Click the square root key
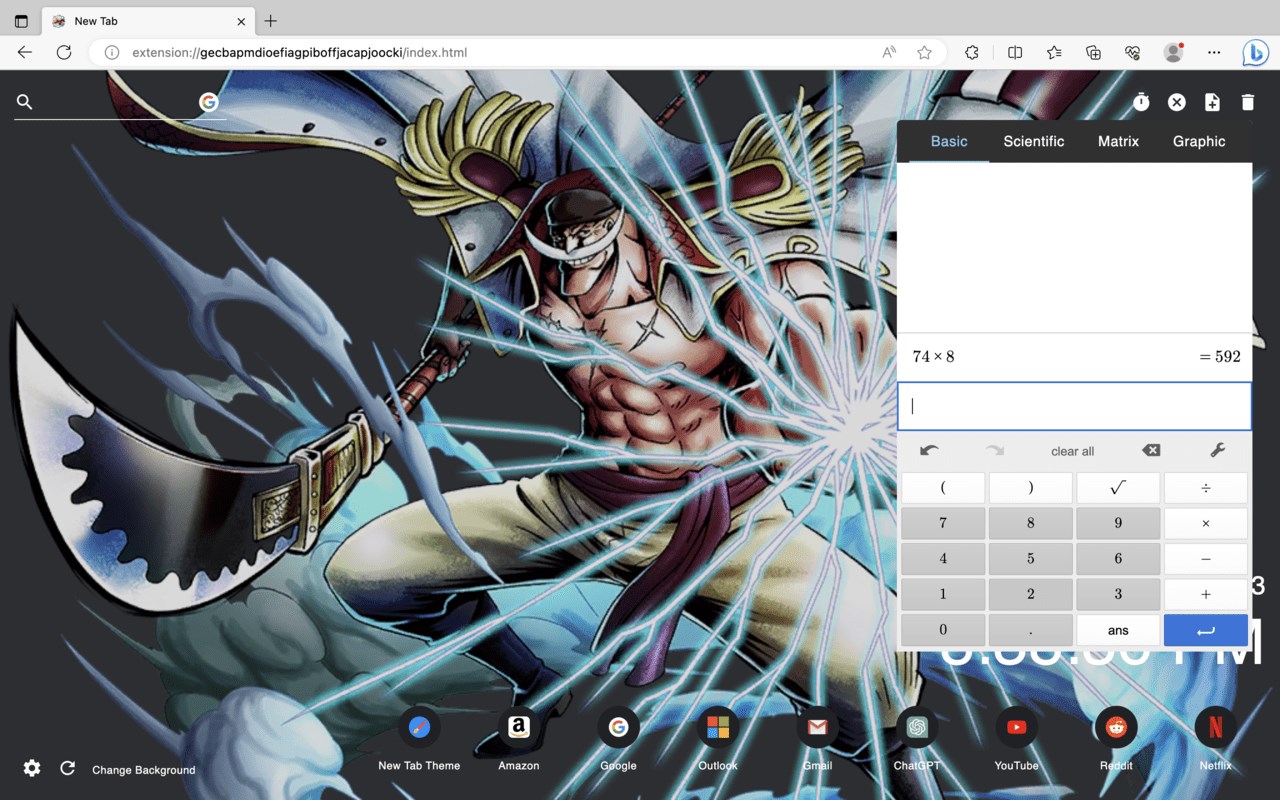Viewport: 1280px width, 800px height. coord(1118,488)
